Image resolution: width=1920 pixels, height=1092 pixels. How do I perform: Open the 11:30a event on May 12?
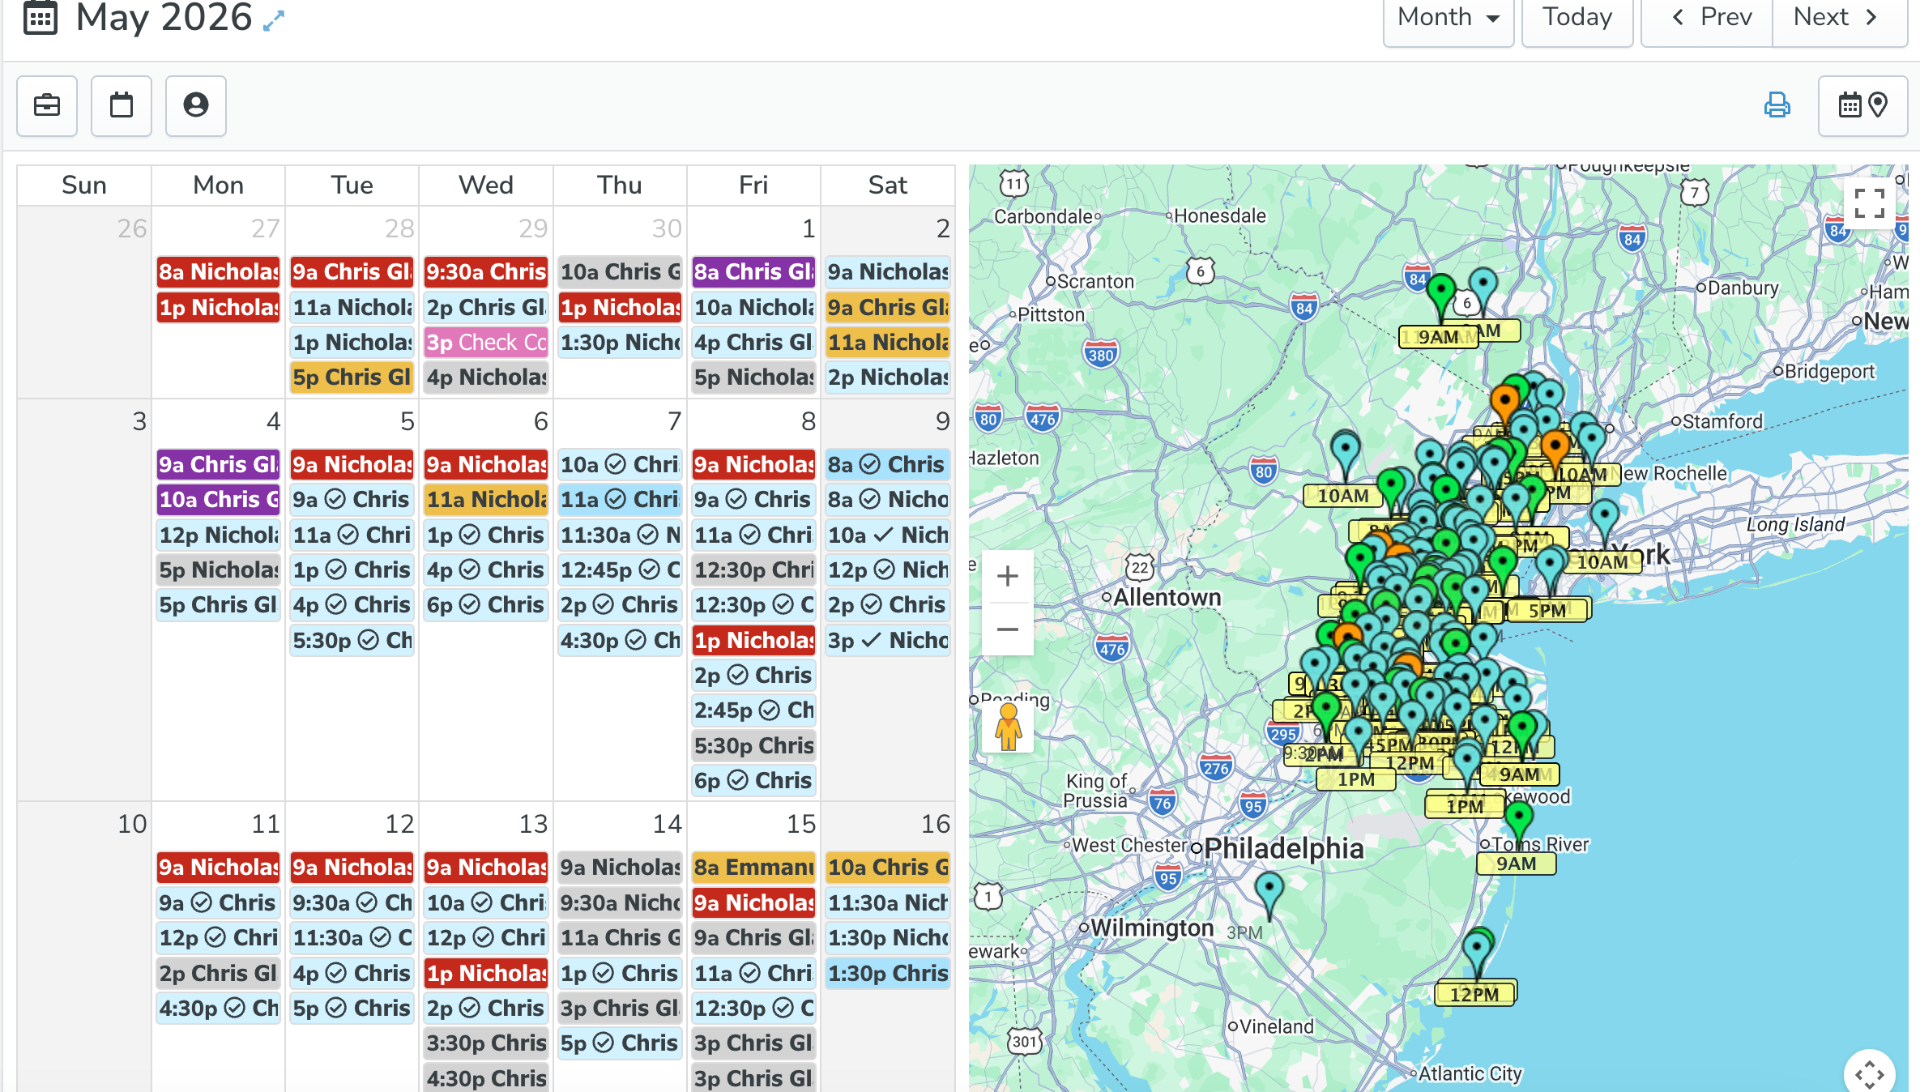352,938
